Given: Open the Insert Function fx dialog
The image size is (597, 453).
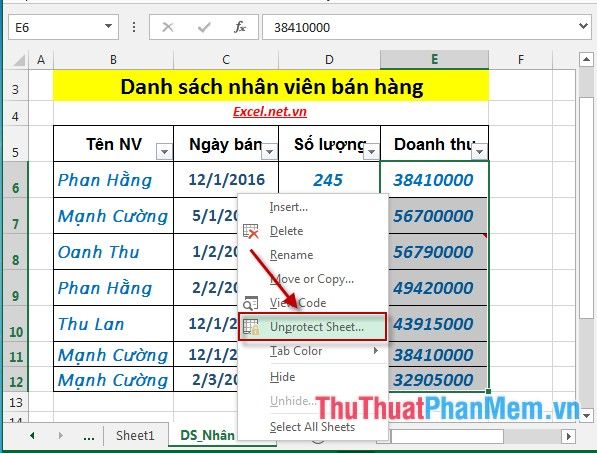Looking at the screenshot, I should pyautogui.click(x=240, y=27).
